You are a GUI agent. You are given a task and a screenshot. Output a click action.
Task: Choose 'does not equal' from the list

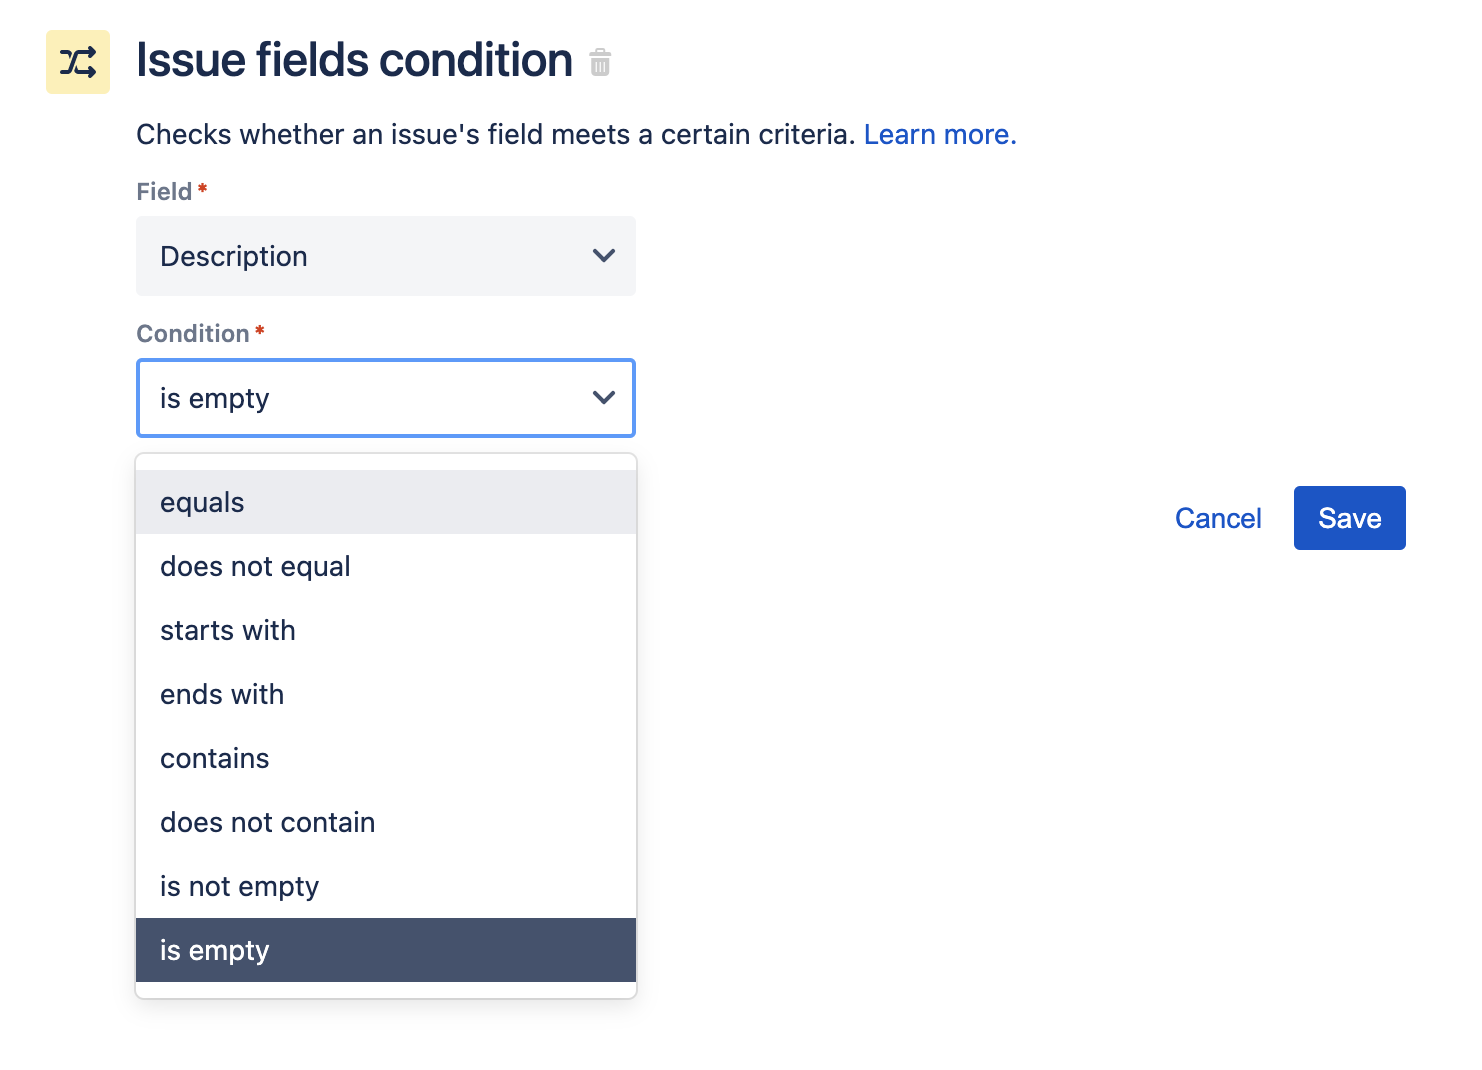click(385, 566)
